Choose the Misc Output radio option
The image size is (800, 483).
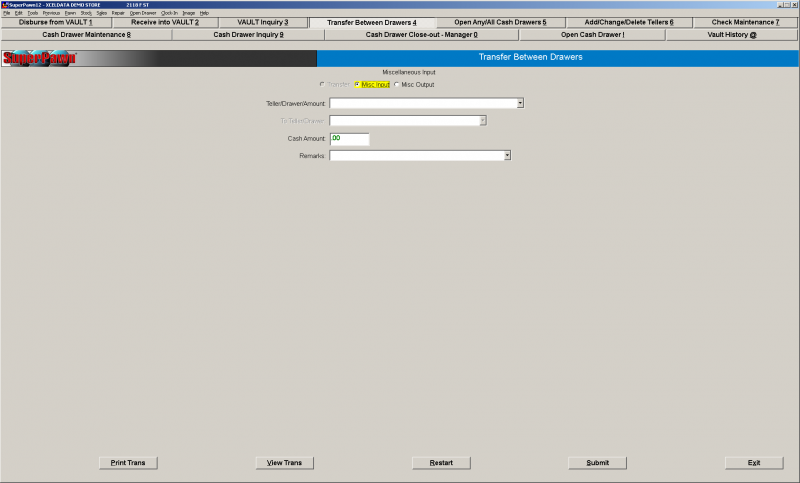click(x=397, y=84)
